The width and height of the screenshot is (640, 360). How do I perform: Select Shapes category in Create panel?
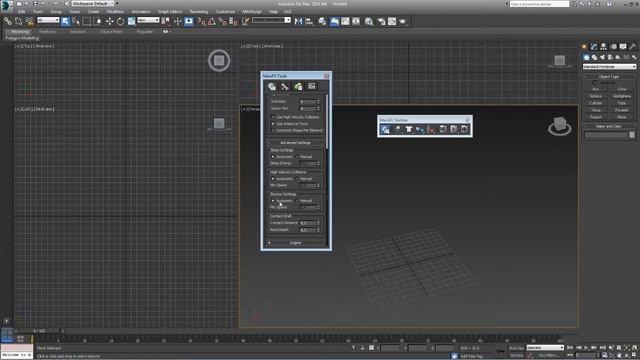[x=594, y=58]
